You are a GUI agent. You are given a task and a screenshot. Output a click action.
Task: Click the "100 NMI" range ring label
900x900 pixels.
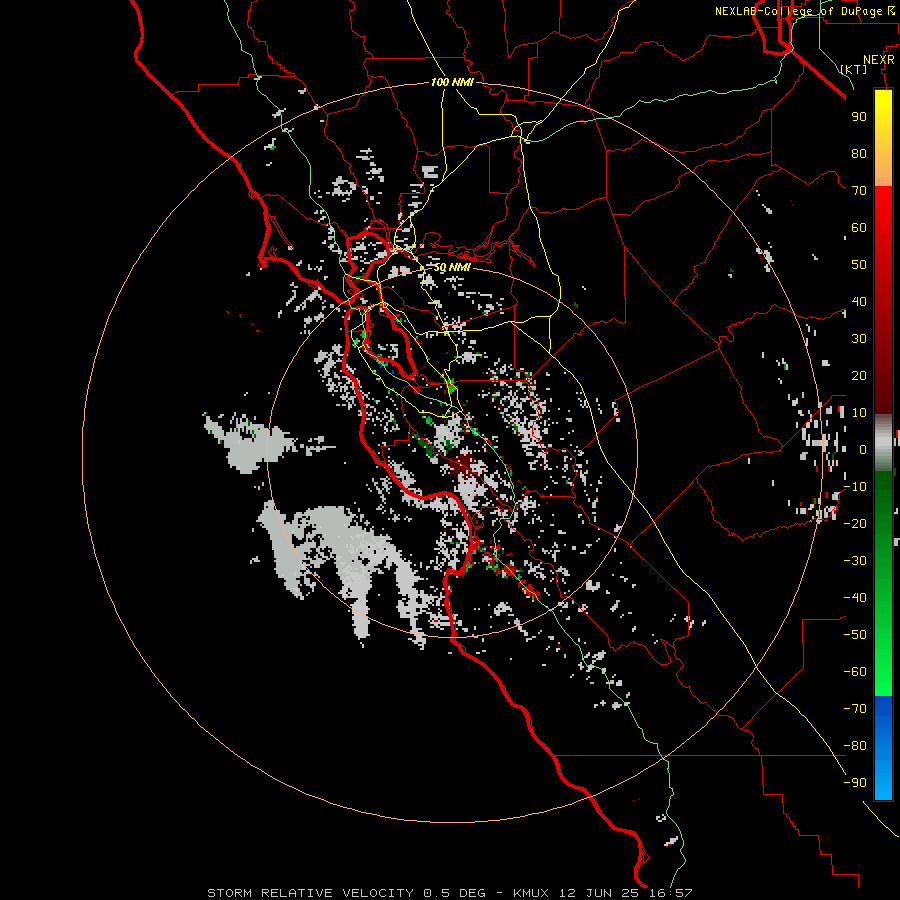tap(452, 82)
